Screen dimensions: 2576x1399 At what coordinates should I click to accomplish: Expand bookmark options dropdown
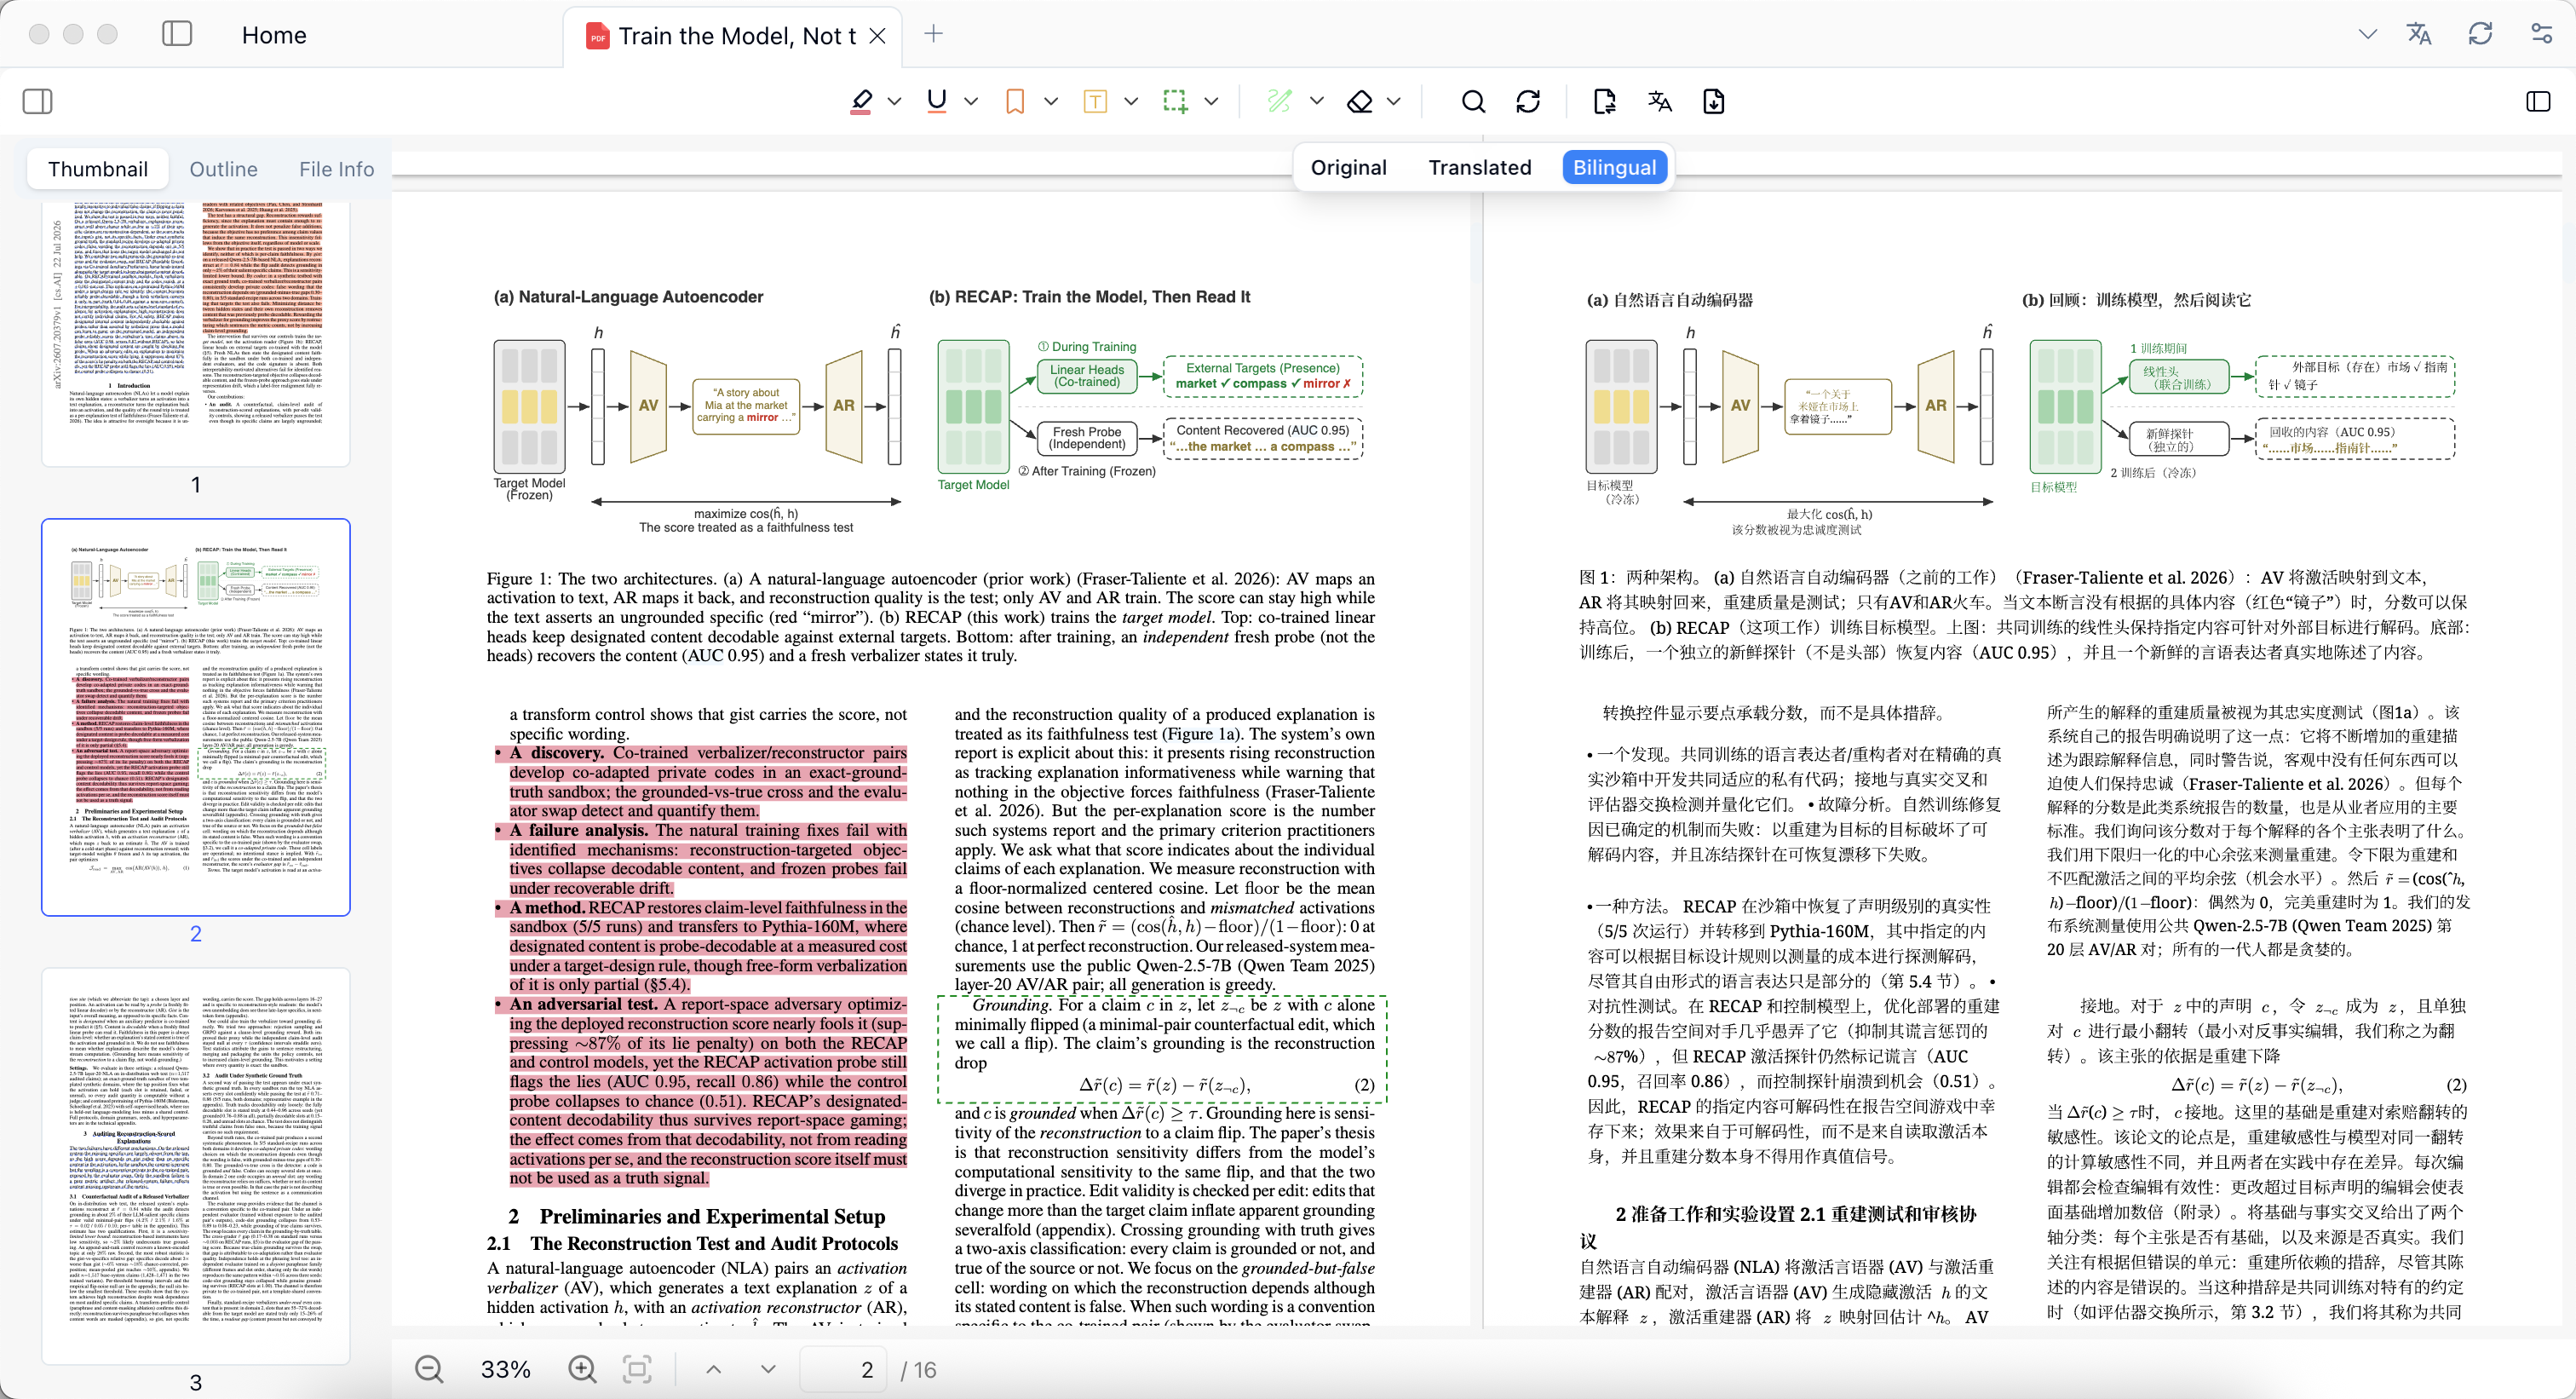click(1050, 101)
